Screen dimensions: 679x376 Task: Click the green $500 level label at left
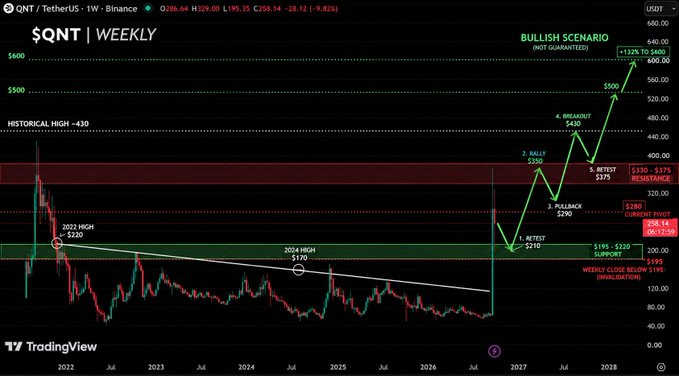coord(16,91)
